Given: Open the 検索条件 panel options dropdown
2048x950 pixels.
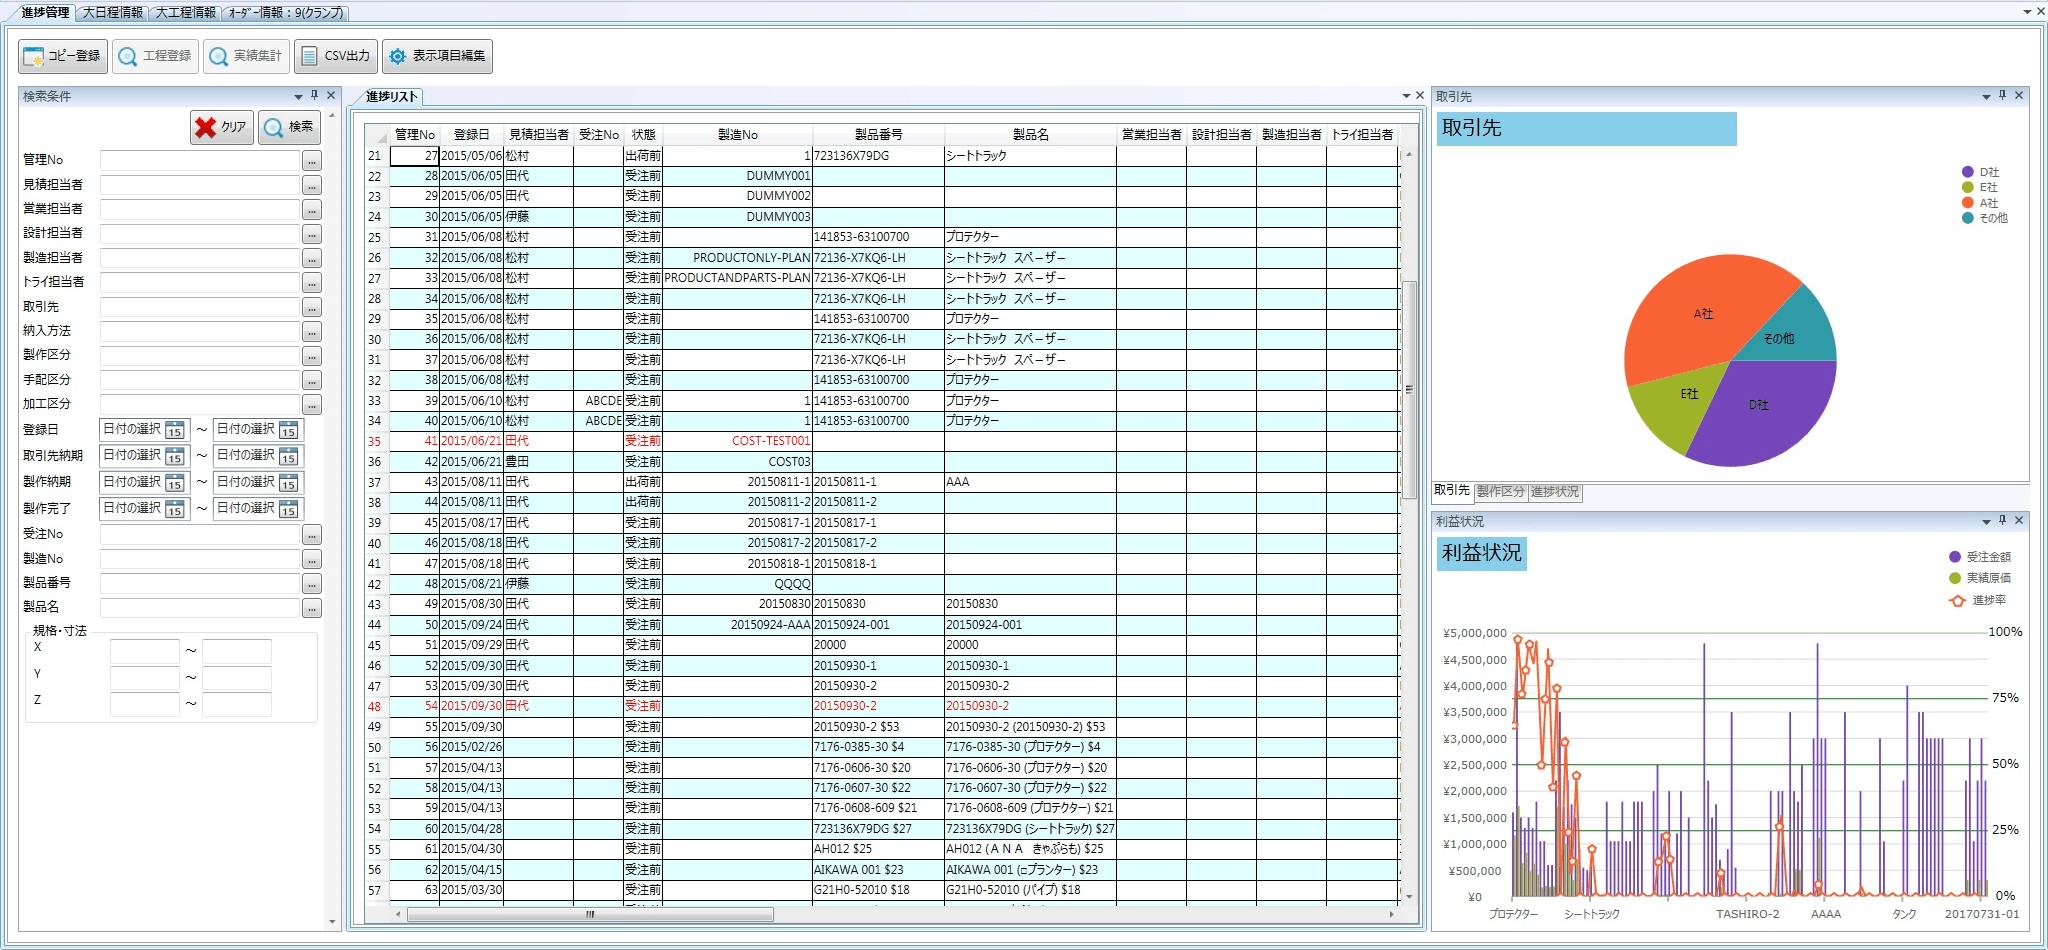Looking at the screenshot, I should click(298, 97).
